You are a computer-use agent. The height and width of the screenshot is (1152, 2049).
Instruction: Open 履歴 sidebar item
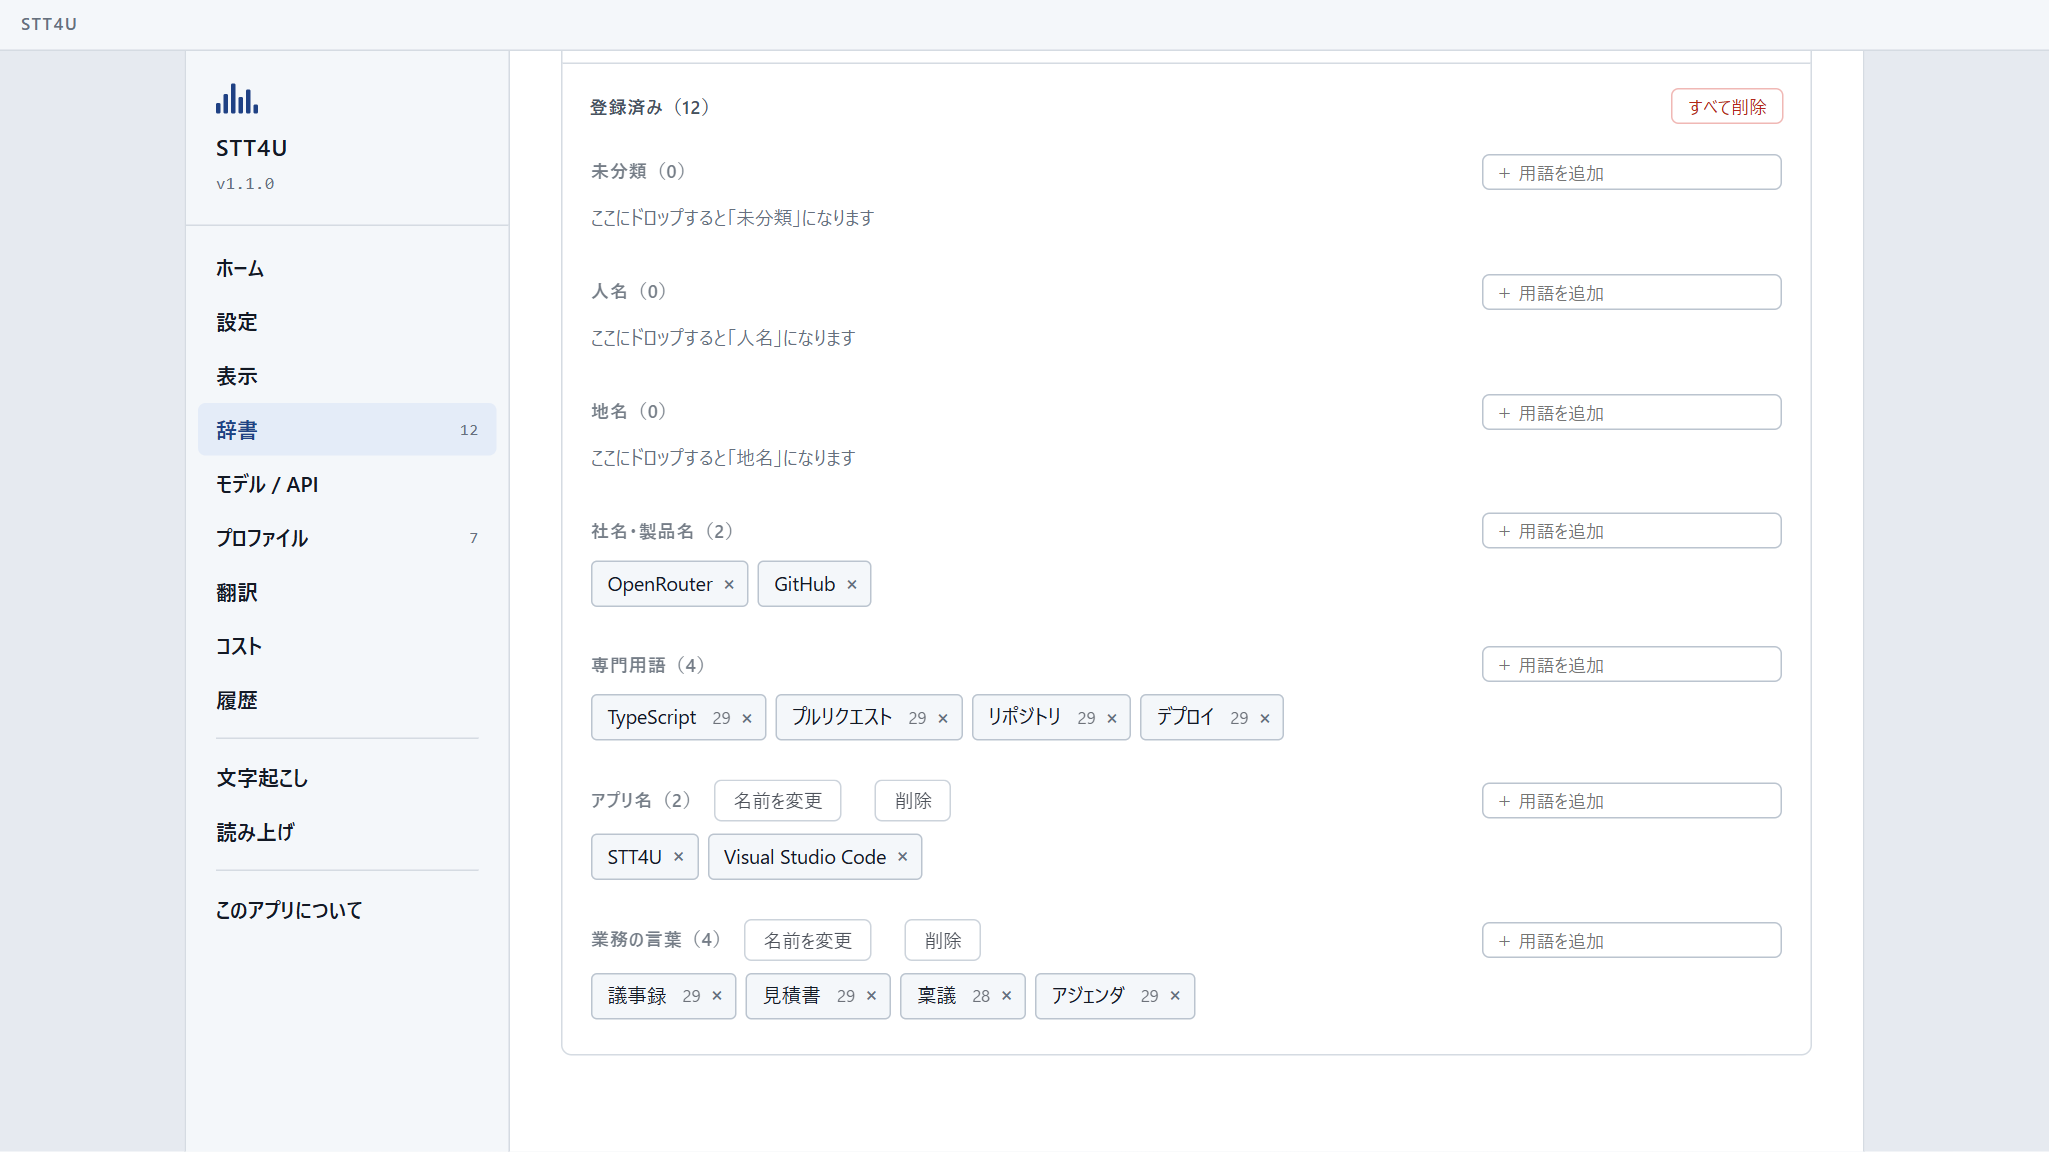(347, 700)
